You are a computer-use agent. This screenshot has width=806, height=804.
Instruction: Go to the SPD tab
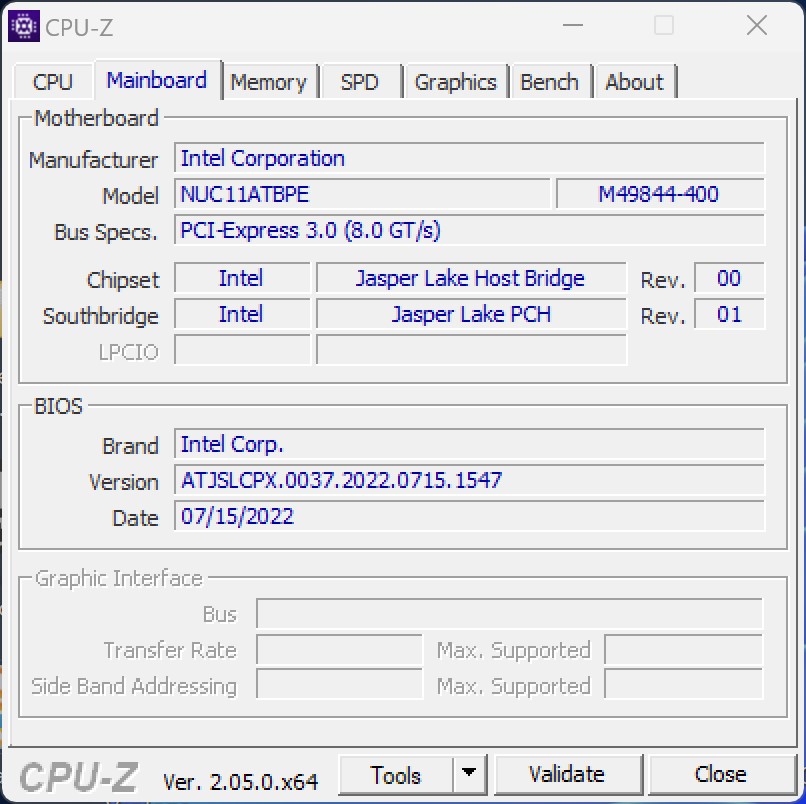(360, 82)
